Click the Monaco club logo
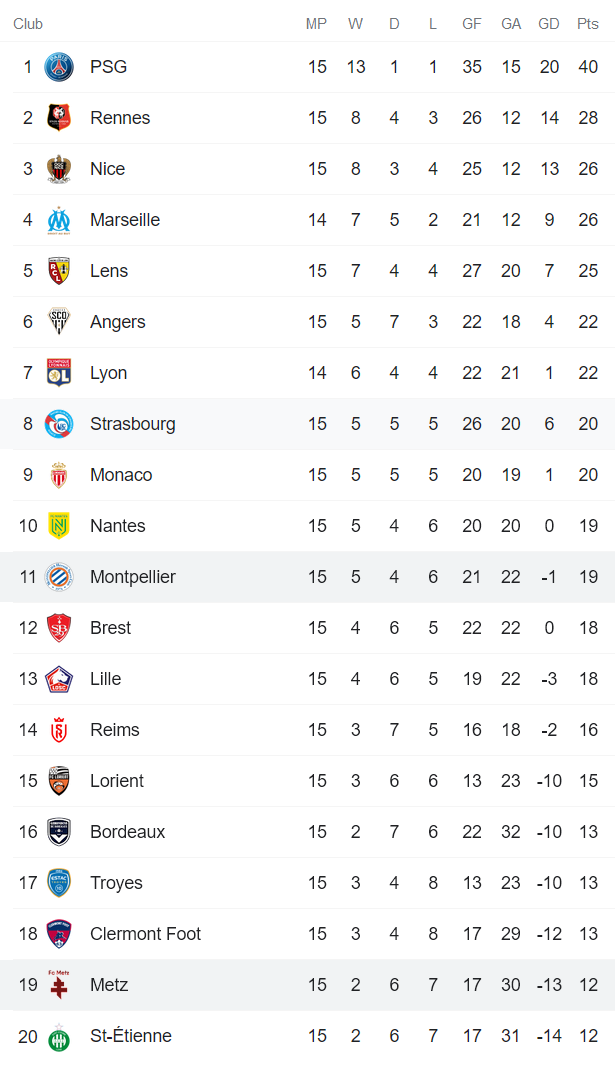The image size is (615, 1068). point(59,475)
